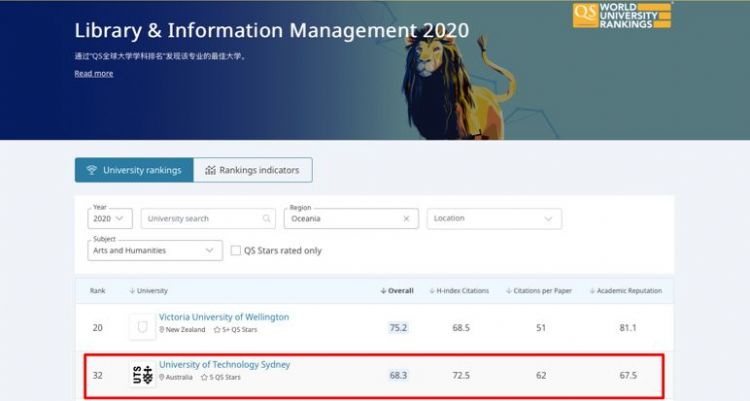Click the rank value 32
The width and height of the screenshot is (750, 401).
[x=98, y=375]
